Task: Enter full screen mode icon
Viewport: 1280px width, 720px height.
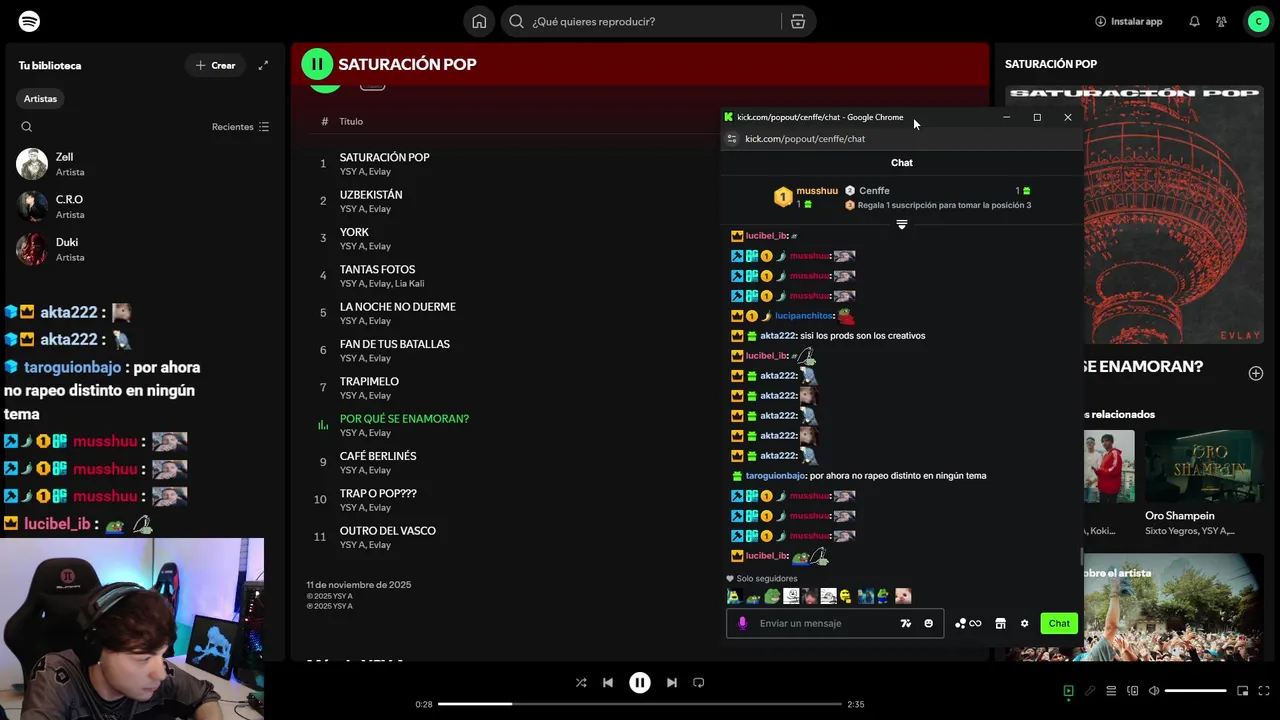Action: [x=1264, y=691]
